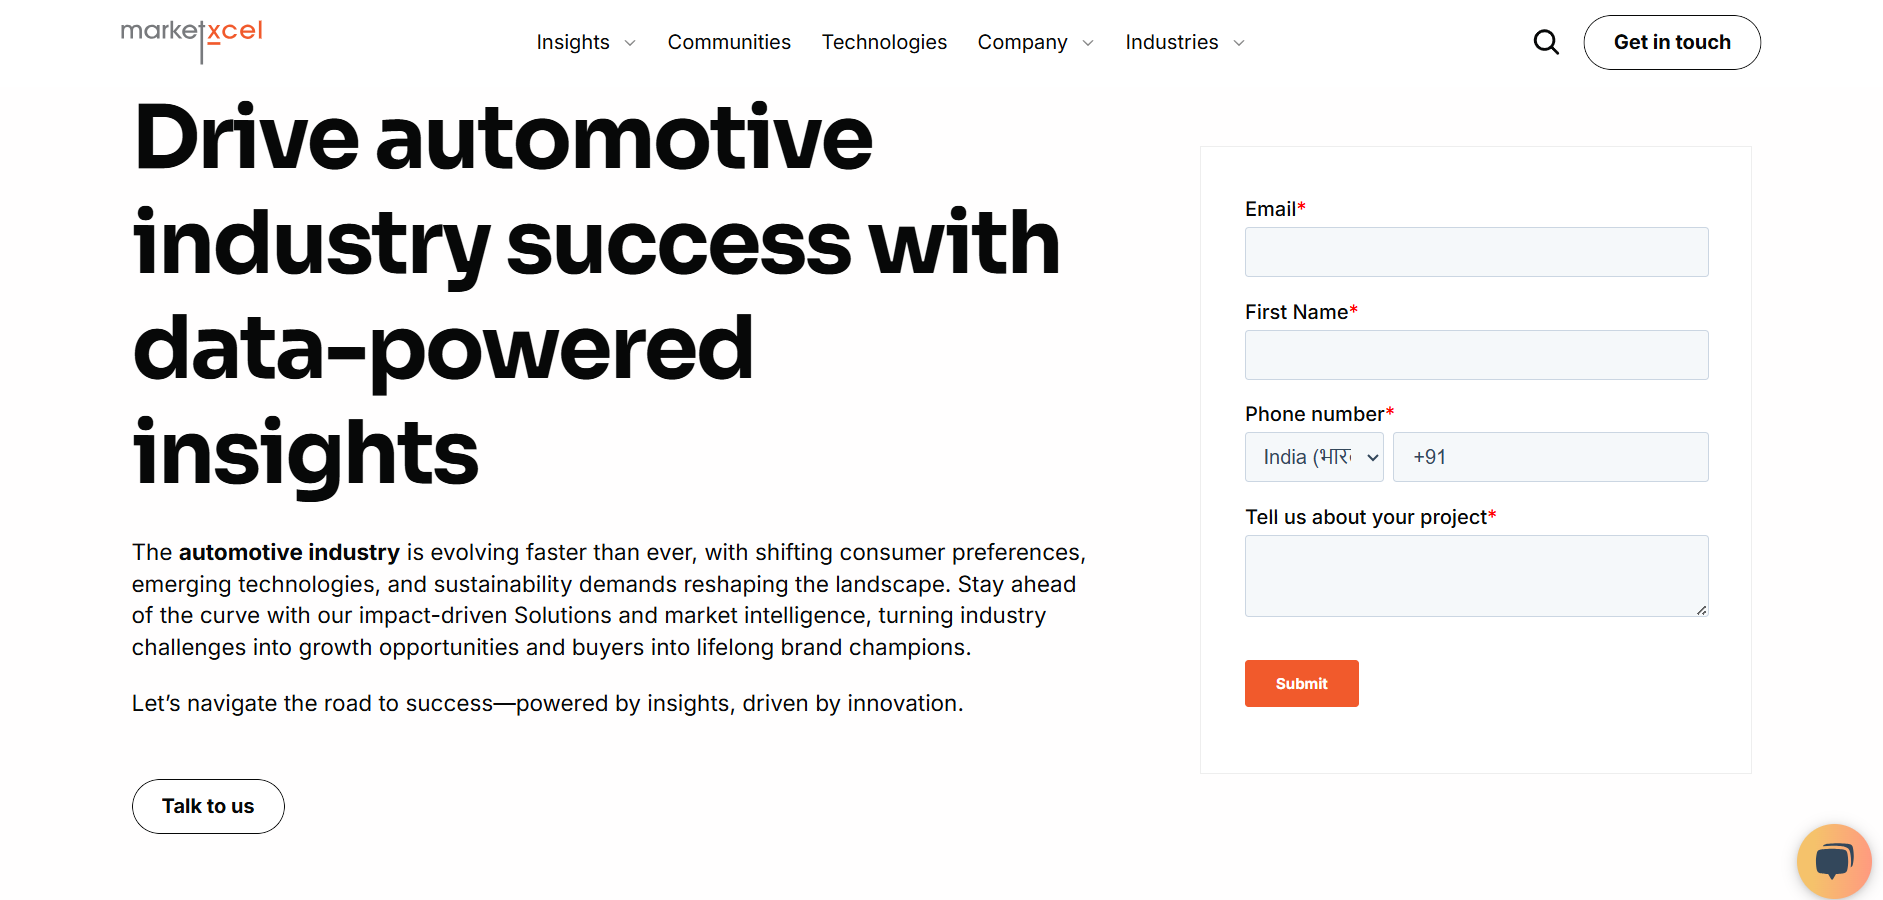1883x900 pixels.
Task: Expand the Industries dropdown chevron
Action: [x=1239, y=44]
